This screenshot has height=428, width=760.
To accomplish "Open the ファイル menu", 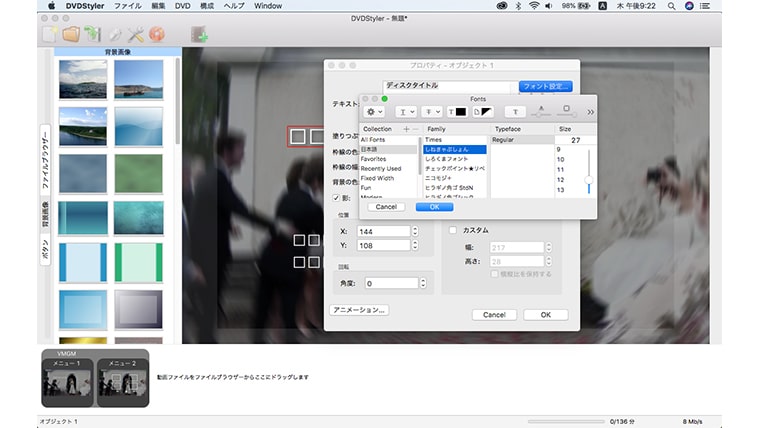I will click(x=127, y=6).
